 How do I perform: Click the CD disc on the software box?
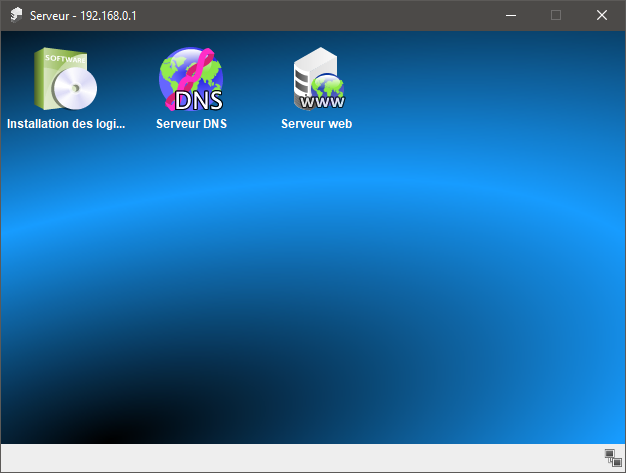(78, 94)
